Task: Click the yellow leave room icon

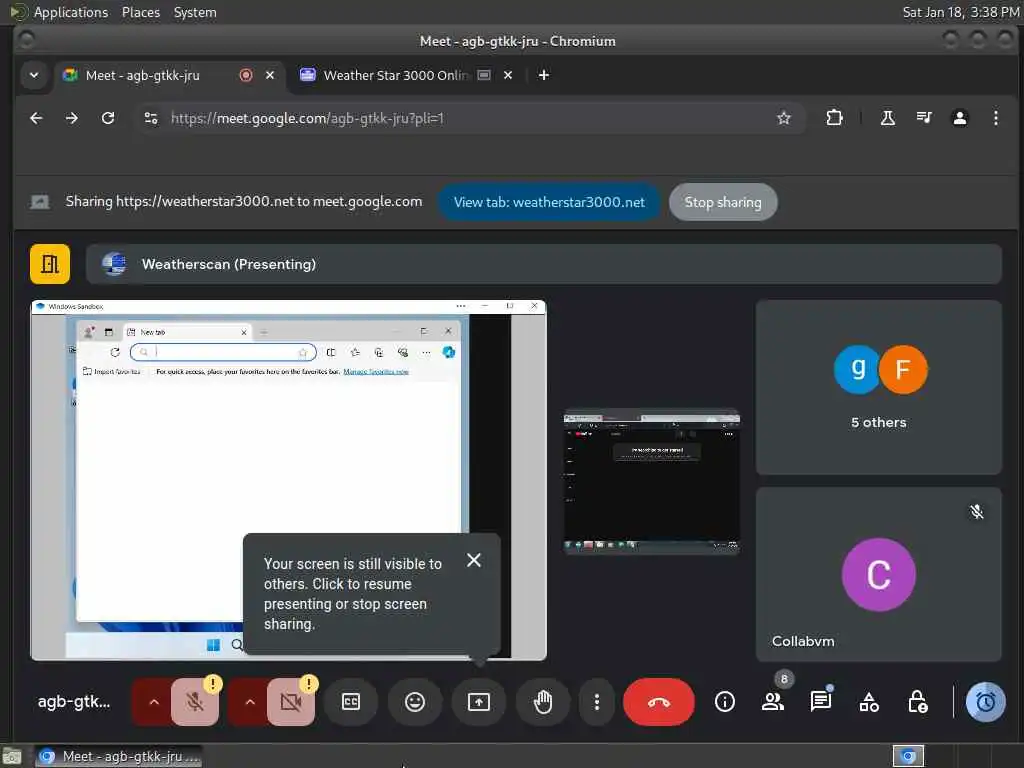Action: (x=50, y=264)
